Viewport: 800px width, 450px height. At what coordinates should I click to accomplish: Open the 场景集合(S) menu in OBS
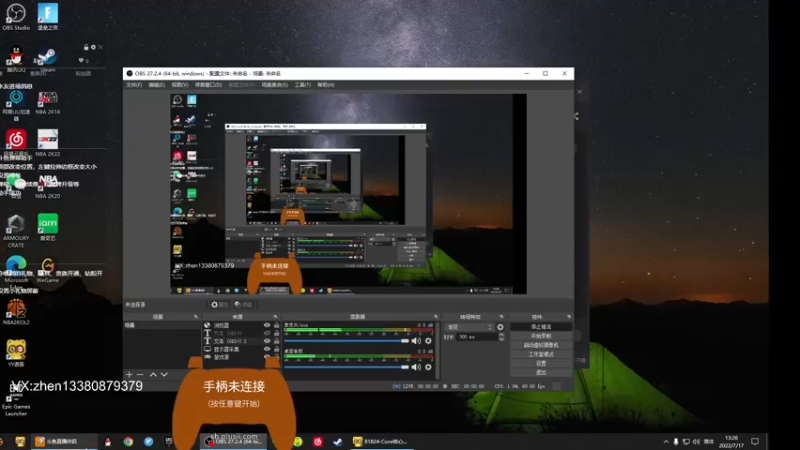pyautogui.click(x=274, y=85)
